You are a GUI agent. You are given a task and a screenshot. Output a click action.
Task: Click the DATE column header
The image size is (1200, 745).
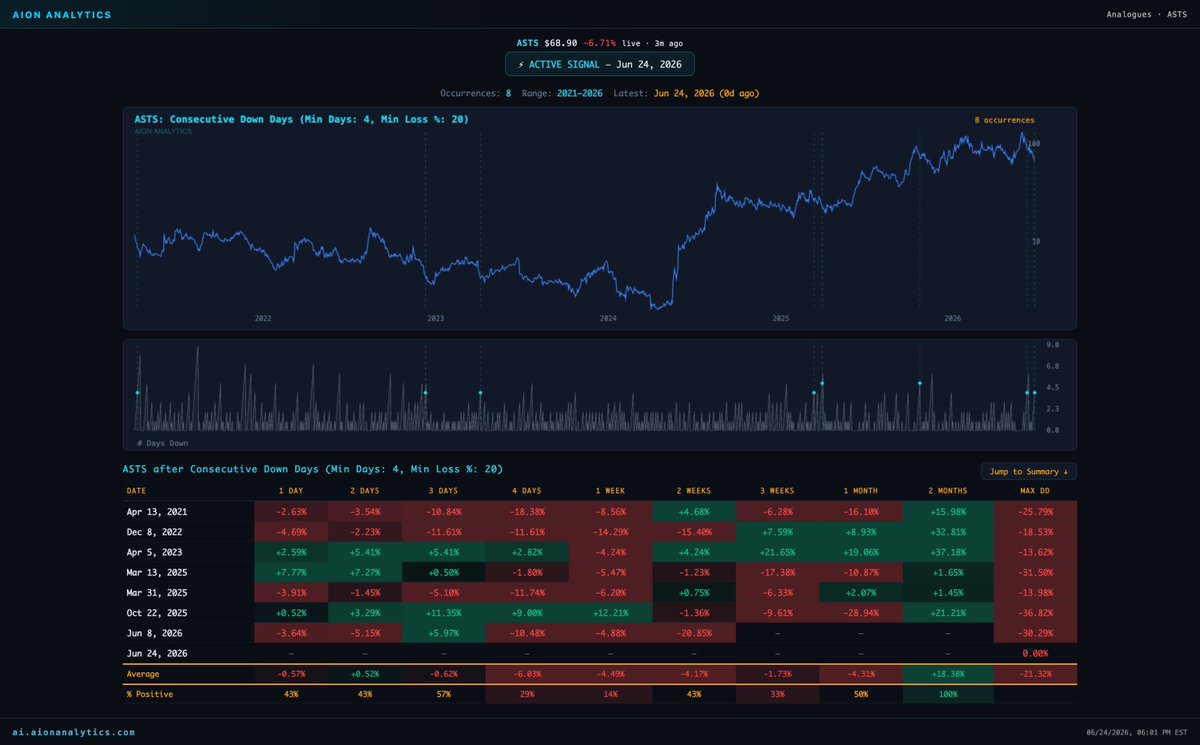136,491
